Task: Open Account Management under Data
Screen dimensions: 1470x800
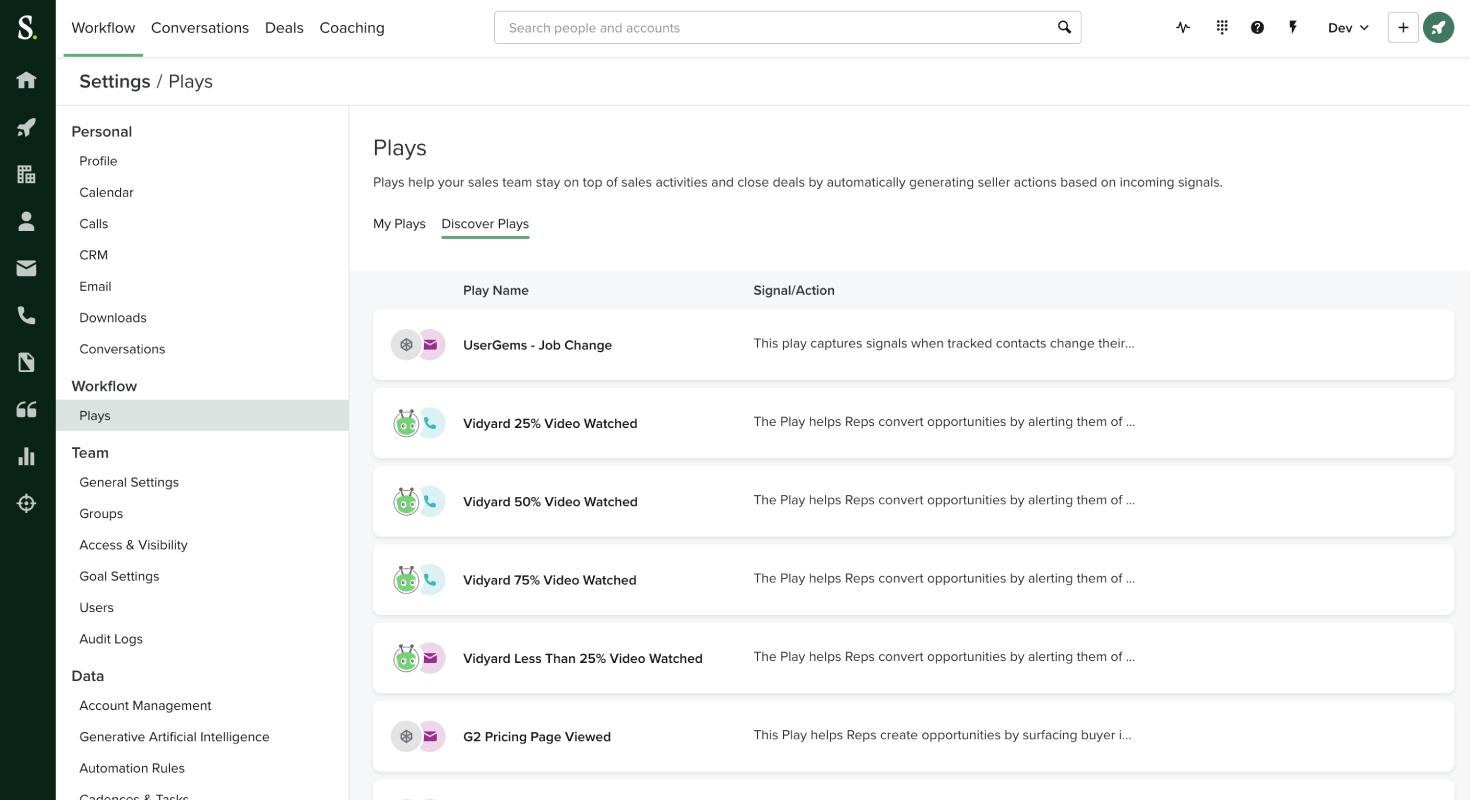Action: pyautogui.click(x=145, y=706)
